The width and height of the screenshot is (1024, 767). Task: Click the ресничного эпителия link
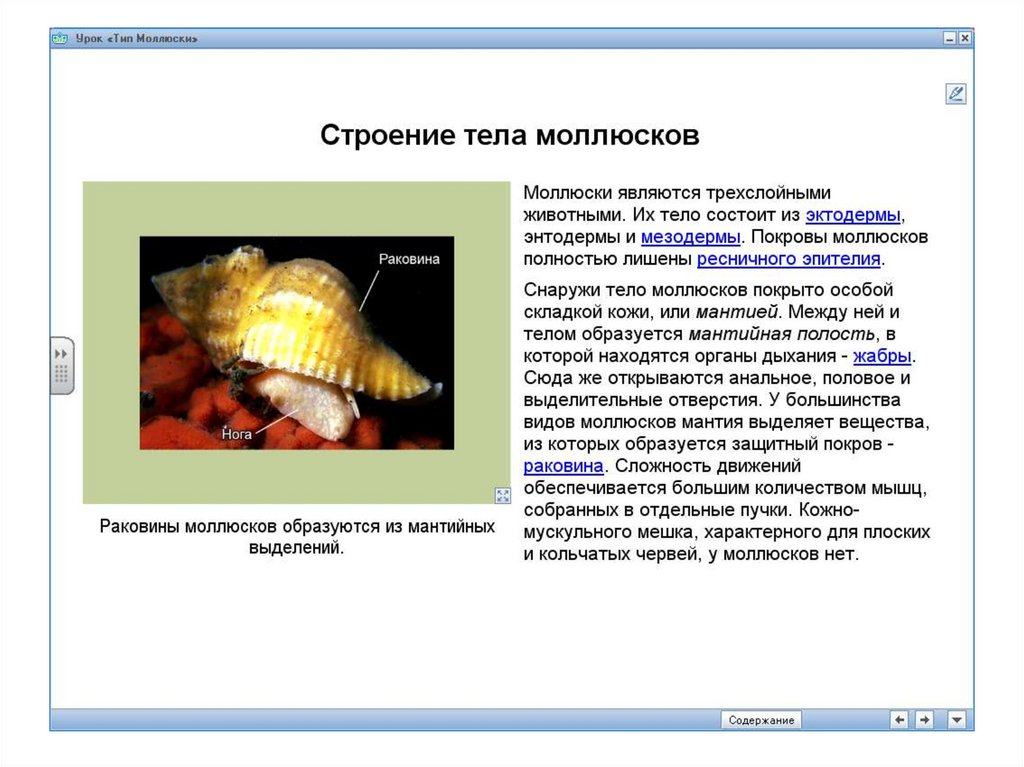[788, 259]
